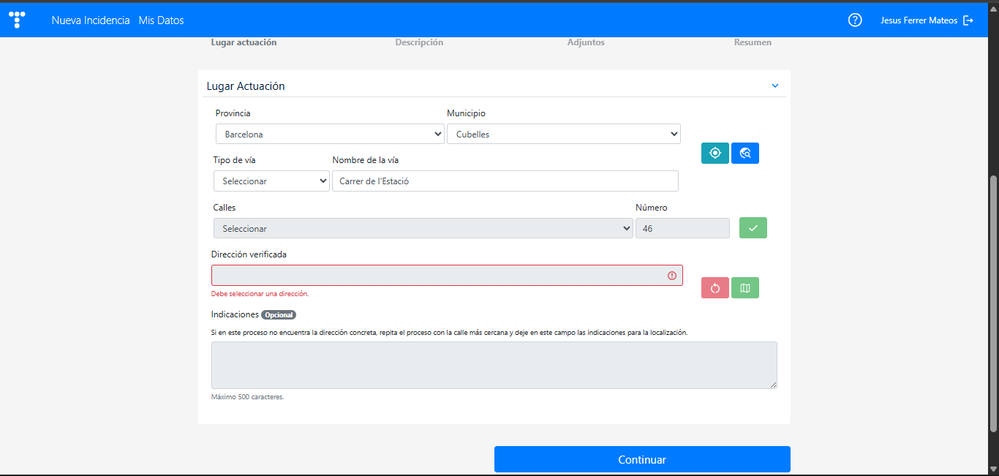Collapse the Lugar Actuación section chevron
Screen dimensions: 999x476
[x=775, y=86]
